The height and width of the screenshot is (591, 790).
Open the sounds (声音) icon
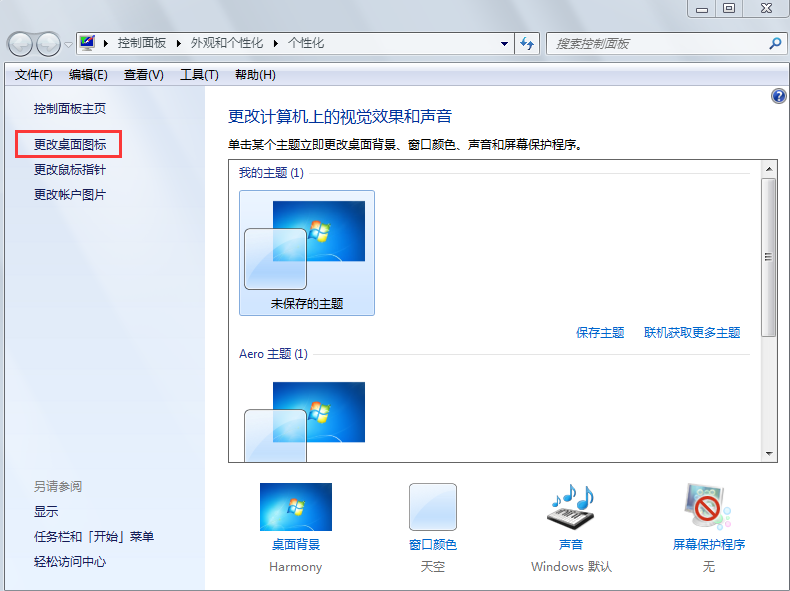(570, 507)
